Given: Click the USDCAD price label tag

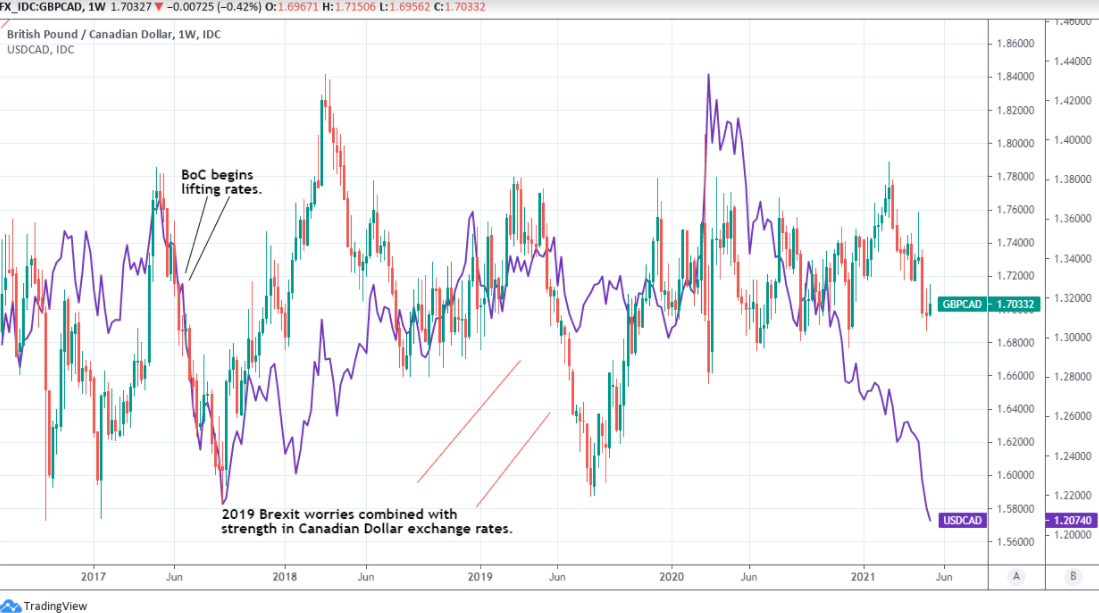Looking at the screenshot, I should pyautogui.click(x=962, y=521).
